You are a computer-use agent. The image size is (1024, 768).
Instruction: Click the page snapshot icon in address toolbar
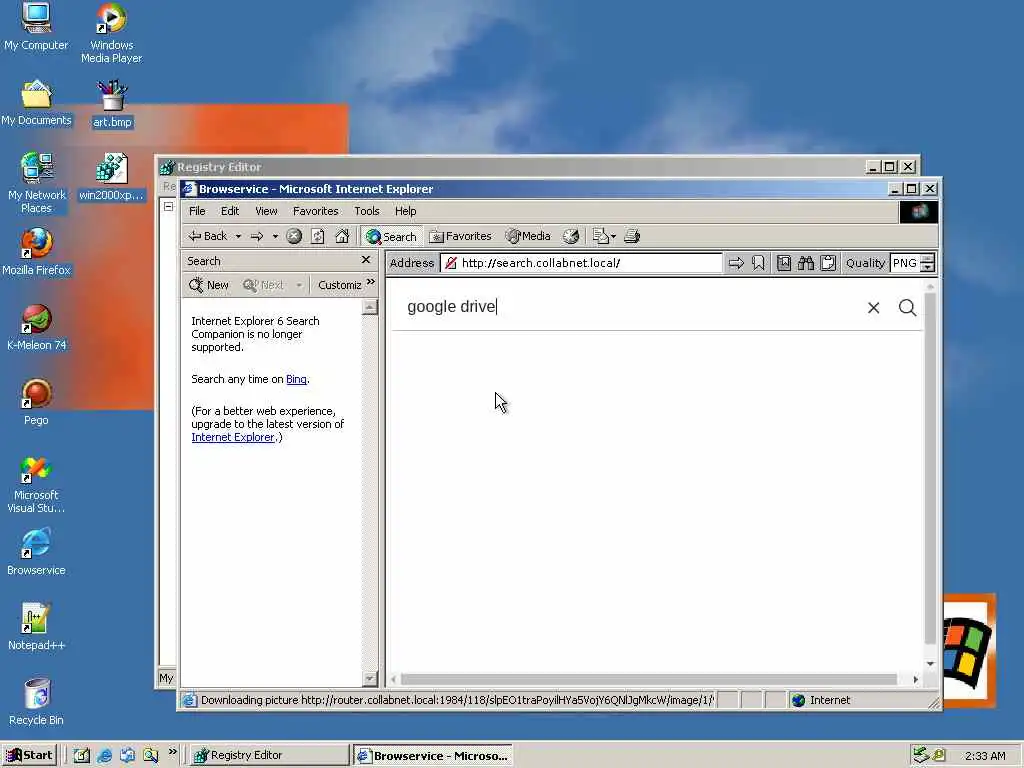(x=784, y=263)
